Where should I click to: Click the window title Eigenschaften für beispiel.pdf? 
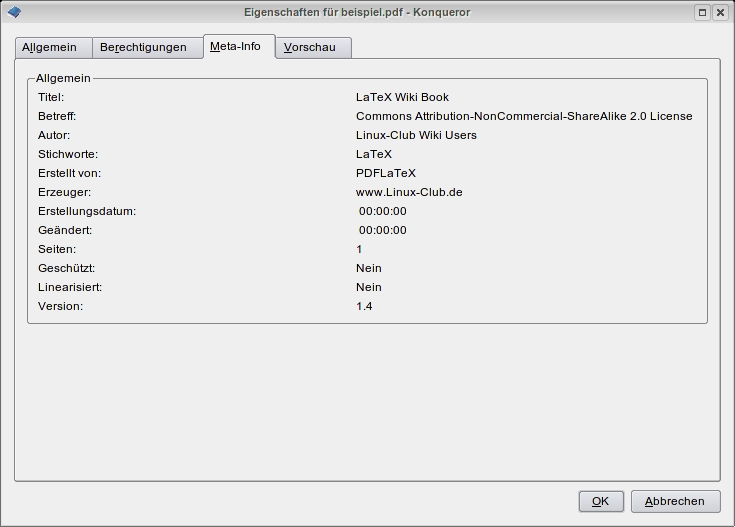323,12
